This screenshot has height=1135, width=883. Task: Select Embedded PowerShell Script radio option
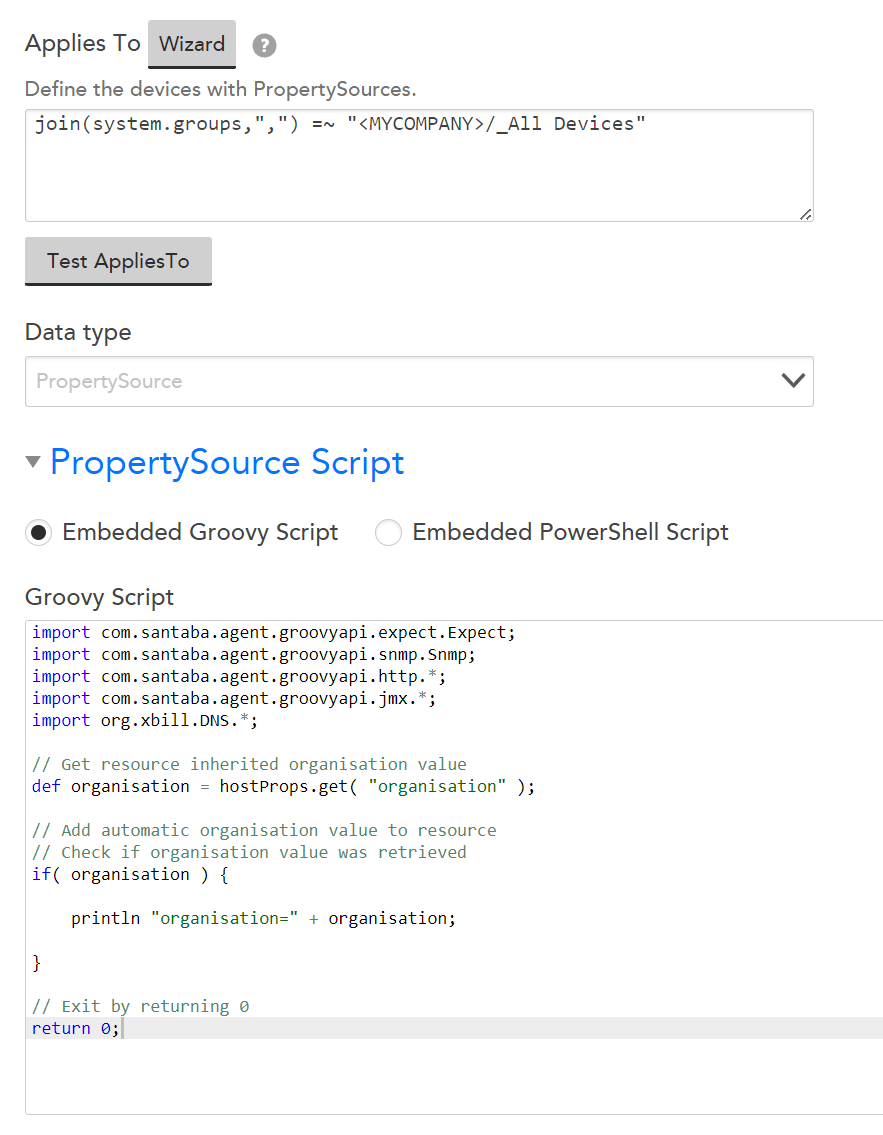click(388, 533)
